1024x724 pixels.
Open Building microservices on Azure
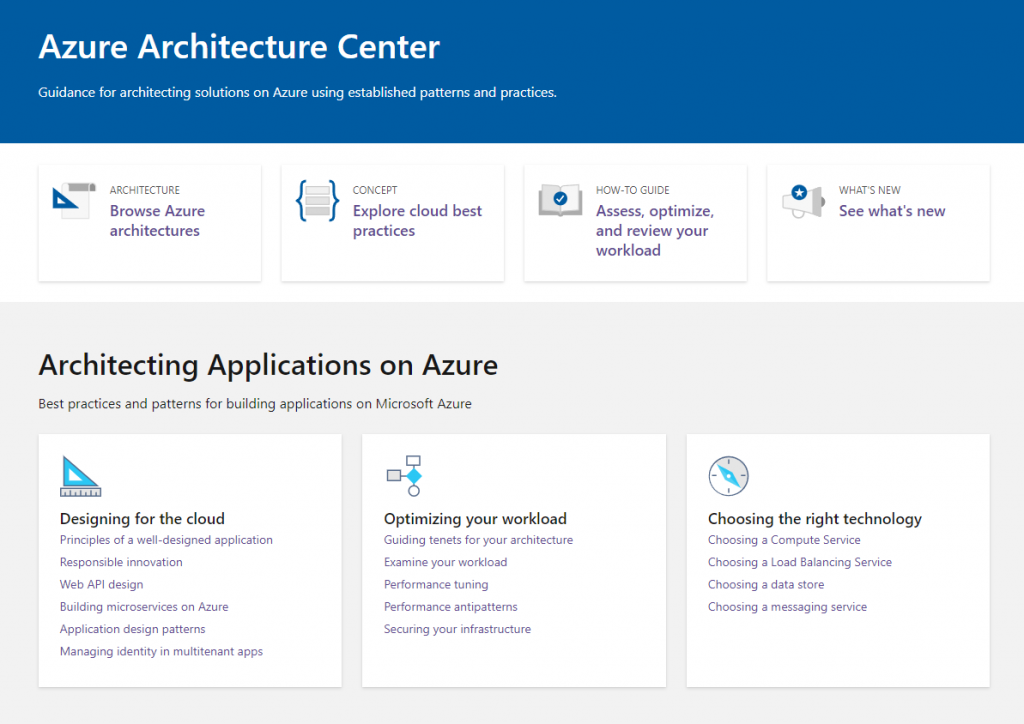click(144, 606)
